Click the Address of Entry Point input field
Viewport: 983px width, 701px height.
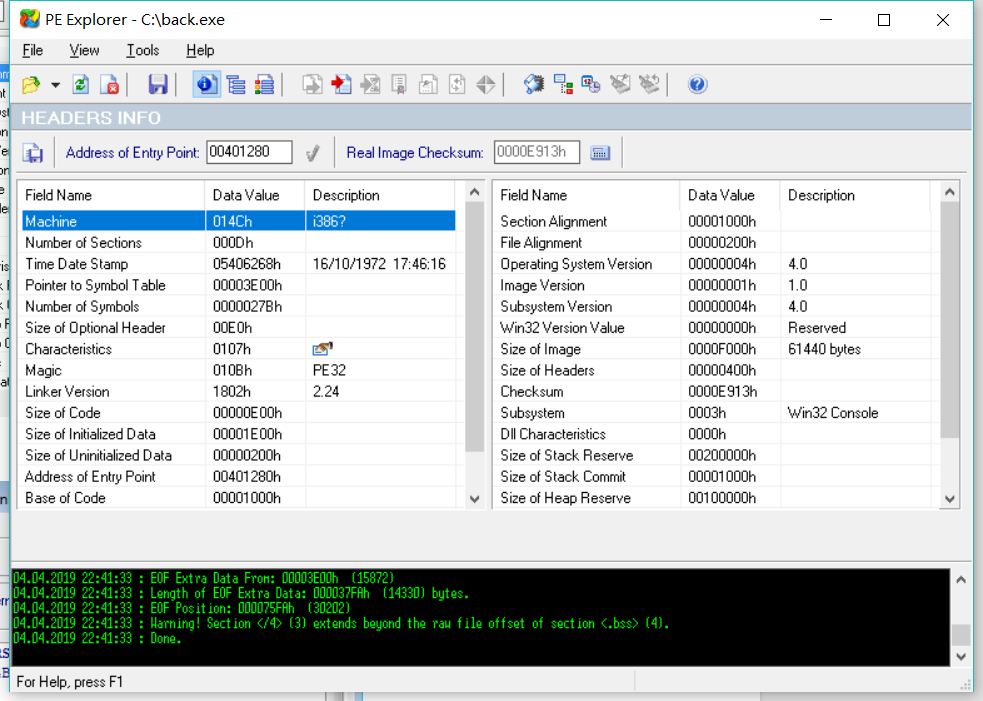pos(249,152)
